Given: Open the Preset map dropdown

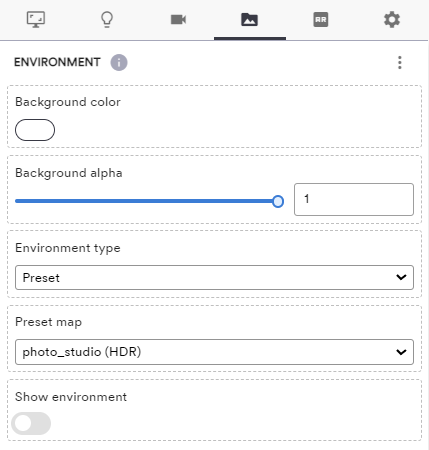Looking at the screenshot, I should (214, 352).
